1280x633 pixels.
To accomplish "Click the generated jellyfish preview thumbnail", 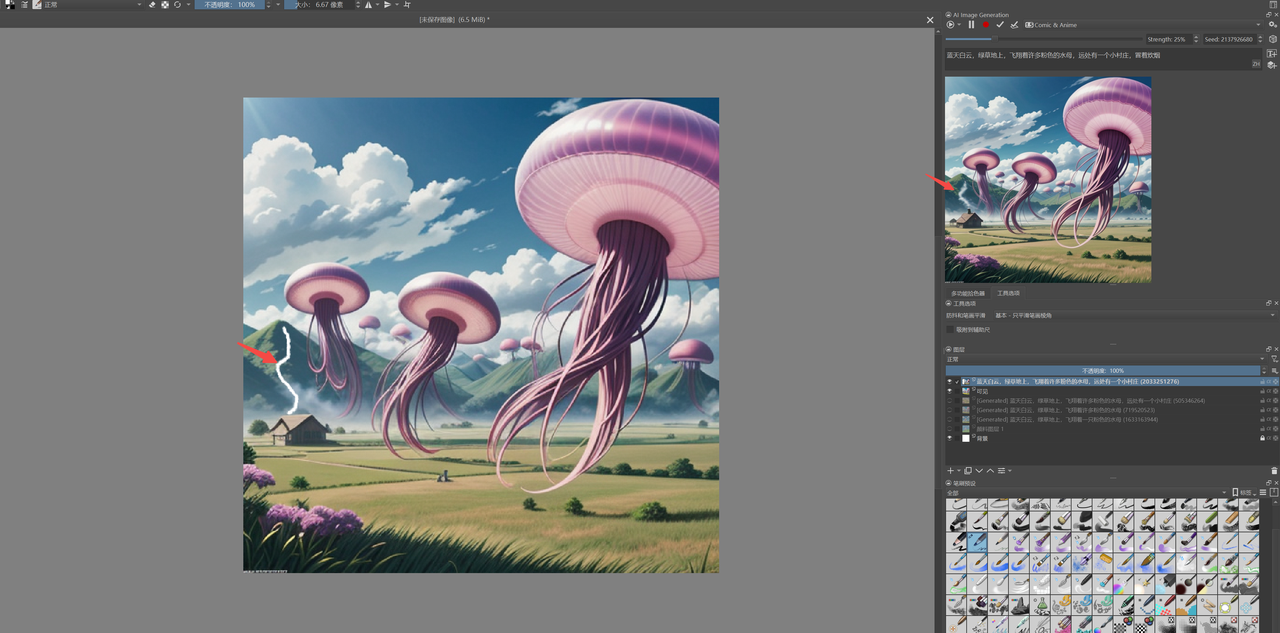I will point(1048,180).
